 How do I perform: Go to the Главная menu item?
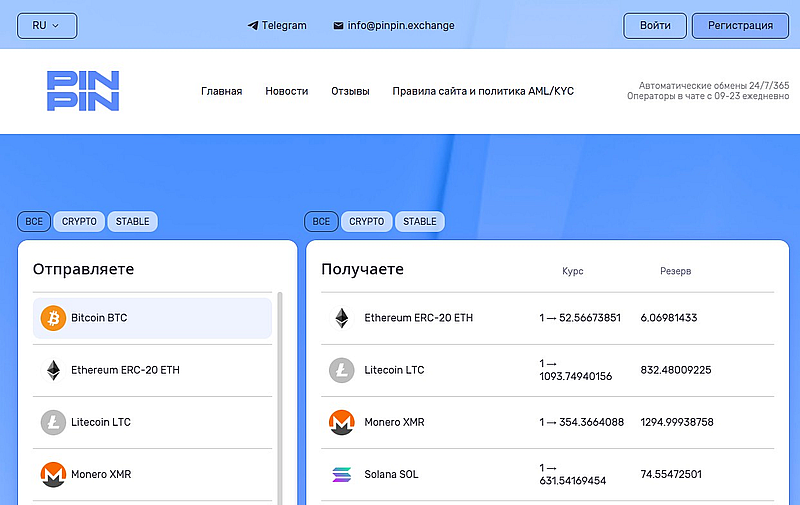[x=221, y=91]
